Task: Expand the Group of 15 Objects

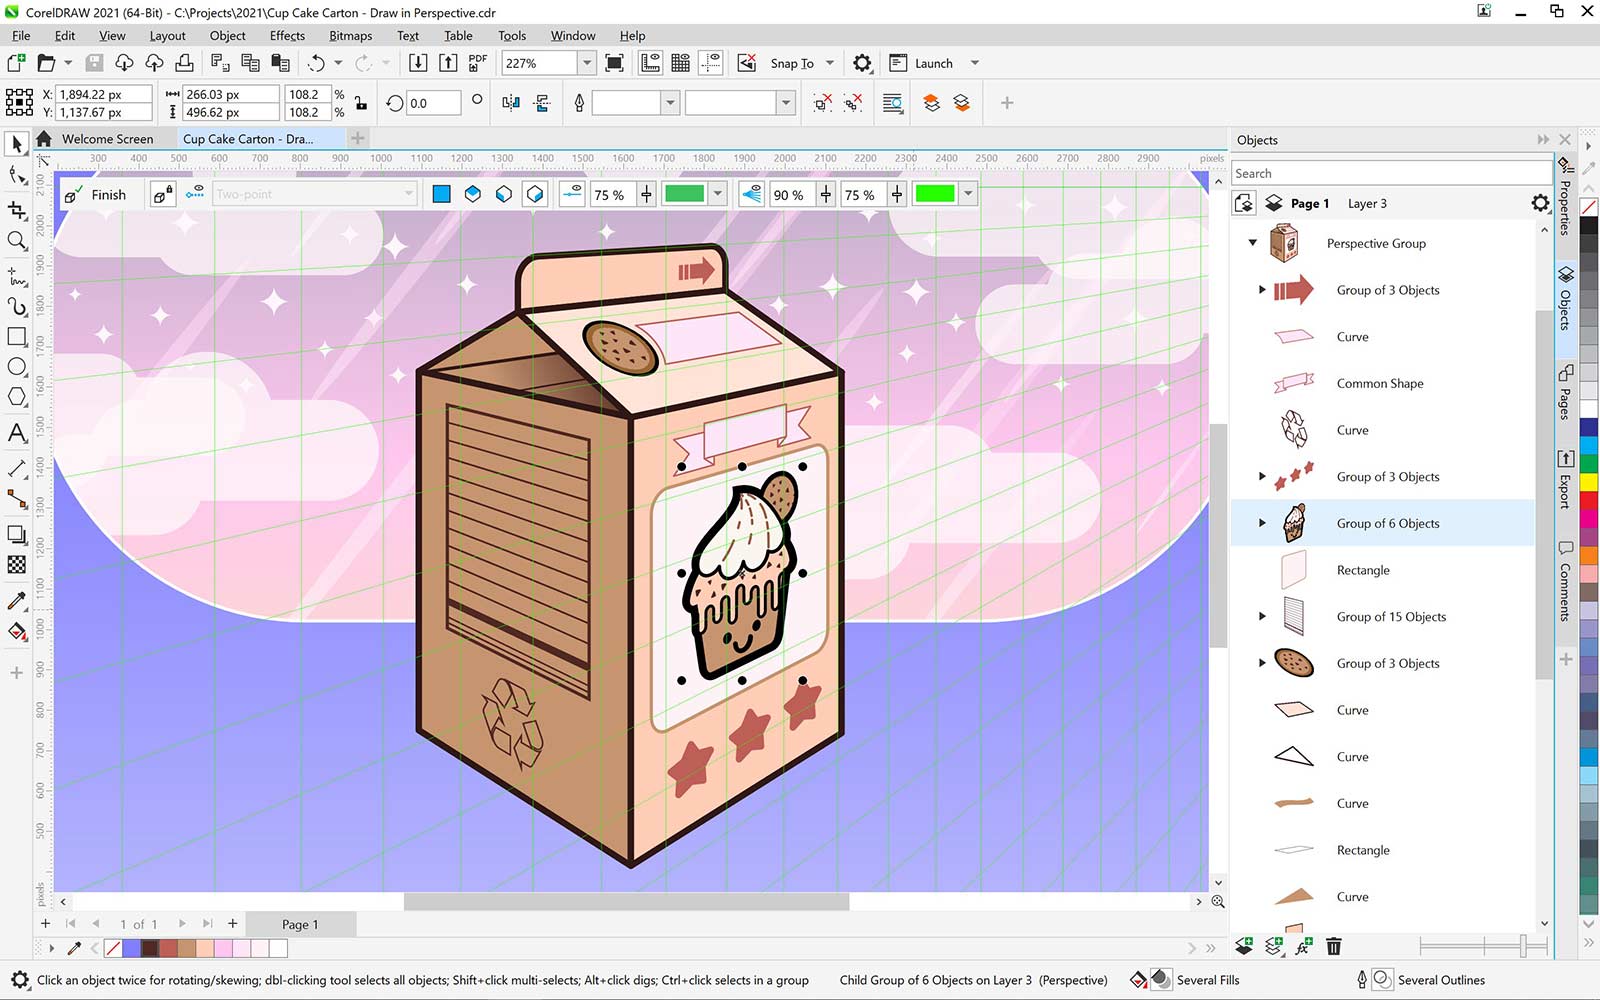Action: [x=1261, y=616]
